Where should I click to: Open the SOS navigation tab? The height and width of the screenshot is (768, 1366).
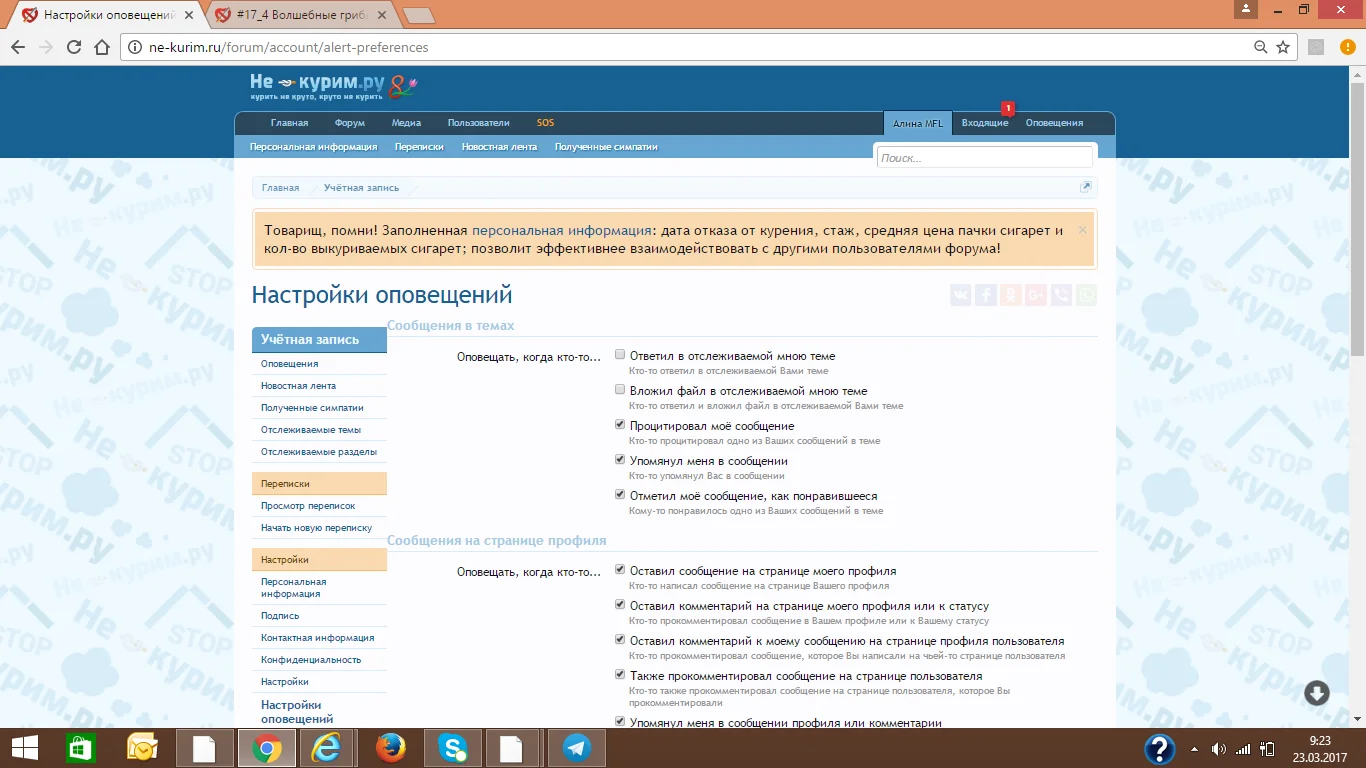[x=545, y=123]
